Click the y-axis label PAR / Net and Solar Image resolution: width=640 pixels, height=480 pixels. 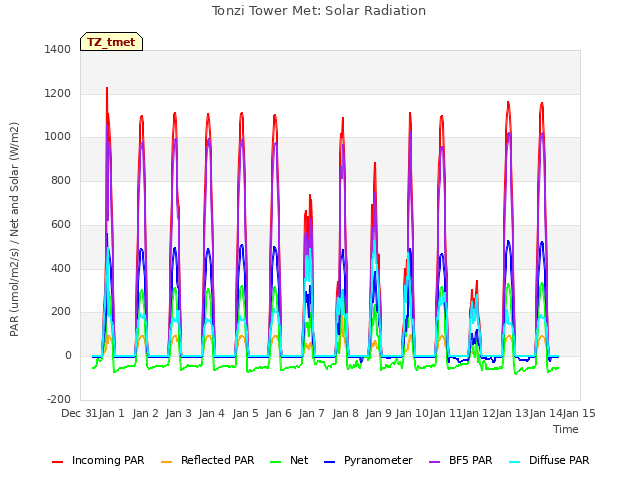[14, 229]
